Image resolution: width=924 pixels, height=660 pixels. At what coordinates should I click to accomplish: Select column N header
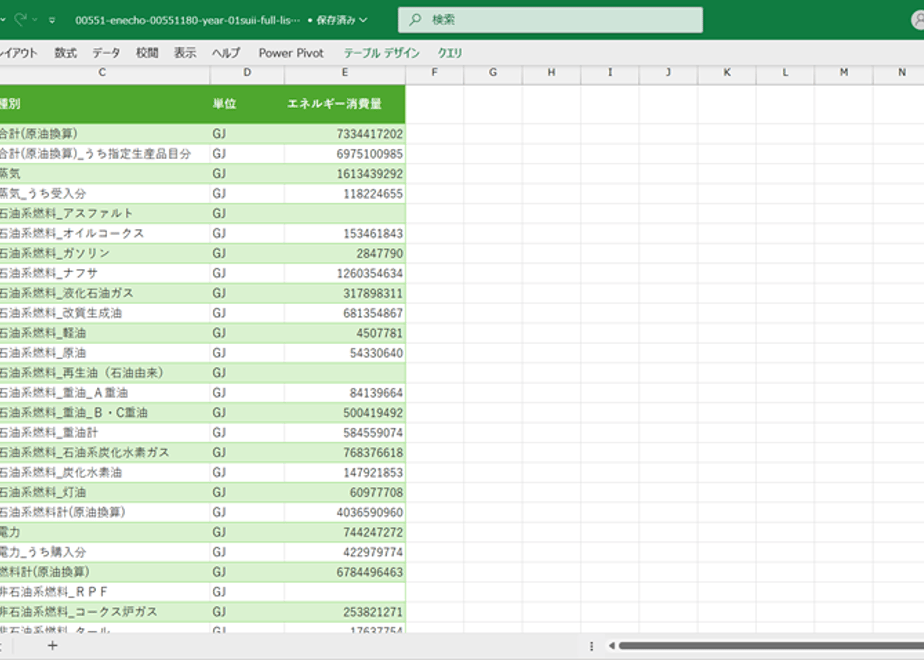900,72
